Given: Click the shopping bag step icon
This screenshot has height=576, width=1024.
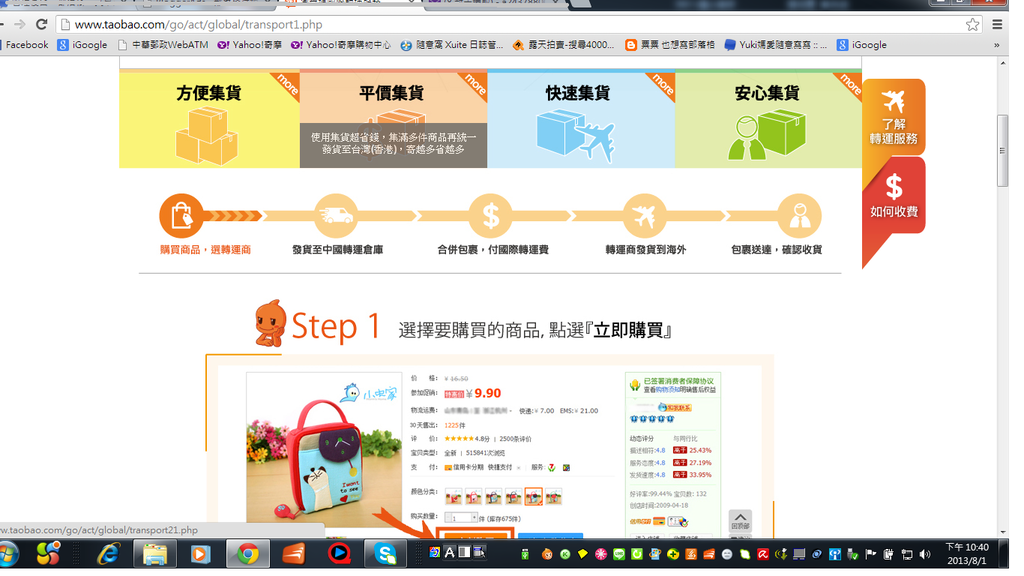Looking at the screenshot, I should tap(181, 216).
